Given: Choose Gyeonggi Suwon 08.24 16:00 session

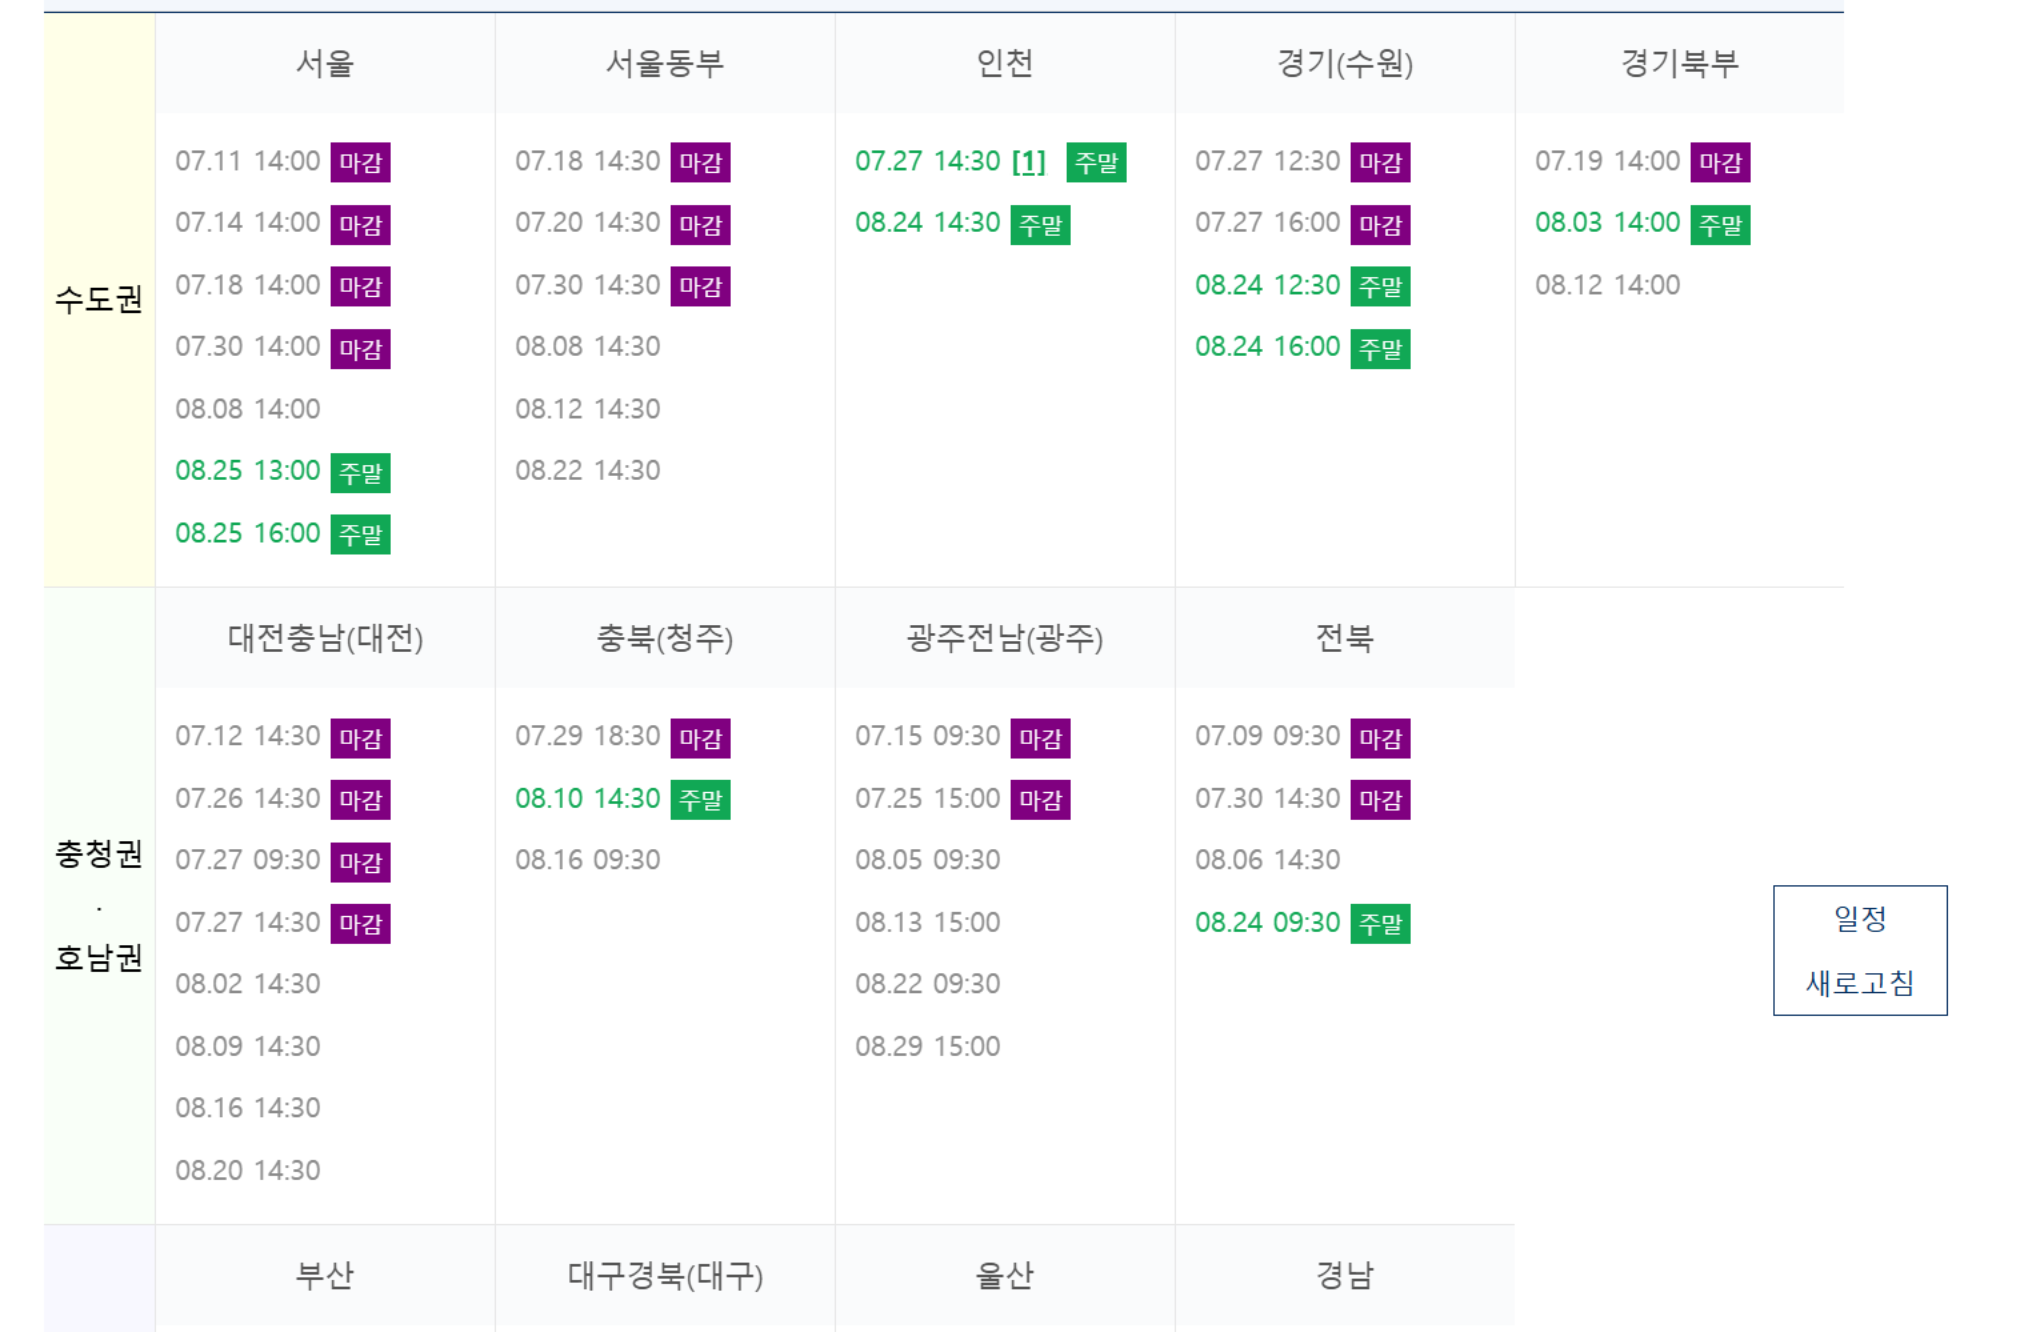Looking at the screenshot, I should 1267,347.
